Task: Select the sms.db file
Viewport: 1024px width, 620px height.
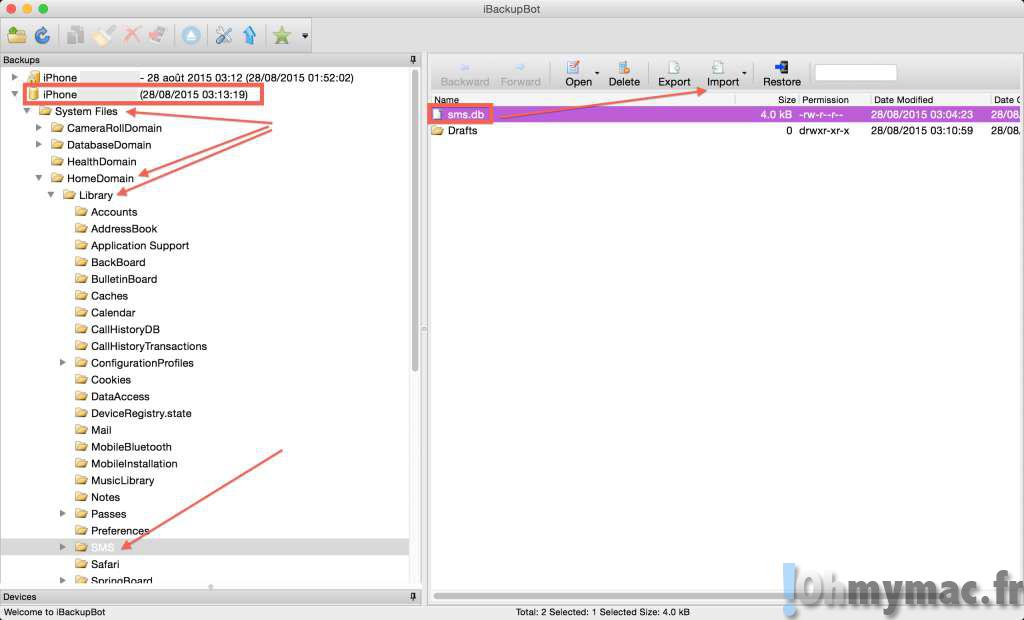Action: coord(465,114)
